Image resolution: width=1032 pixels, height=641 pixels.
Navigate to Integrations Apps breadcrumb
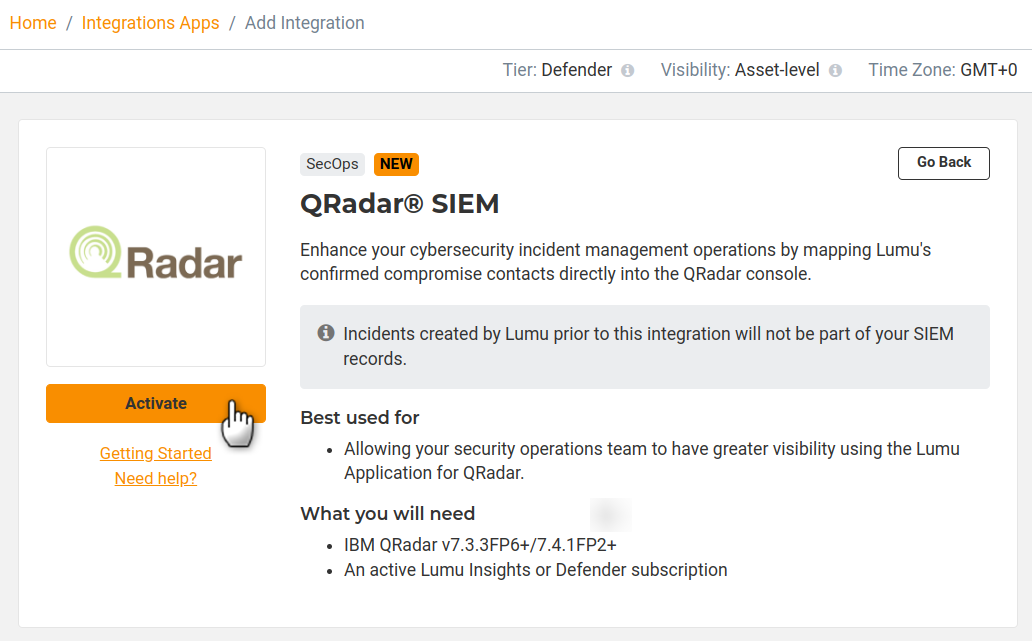point(150,23)
